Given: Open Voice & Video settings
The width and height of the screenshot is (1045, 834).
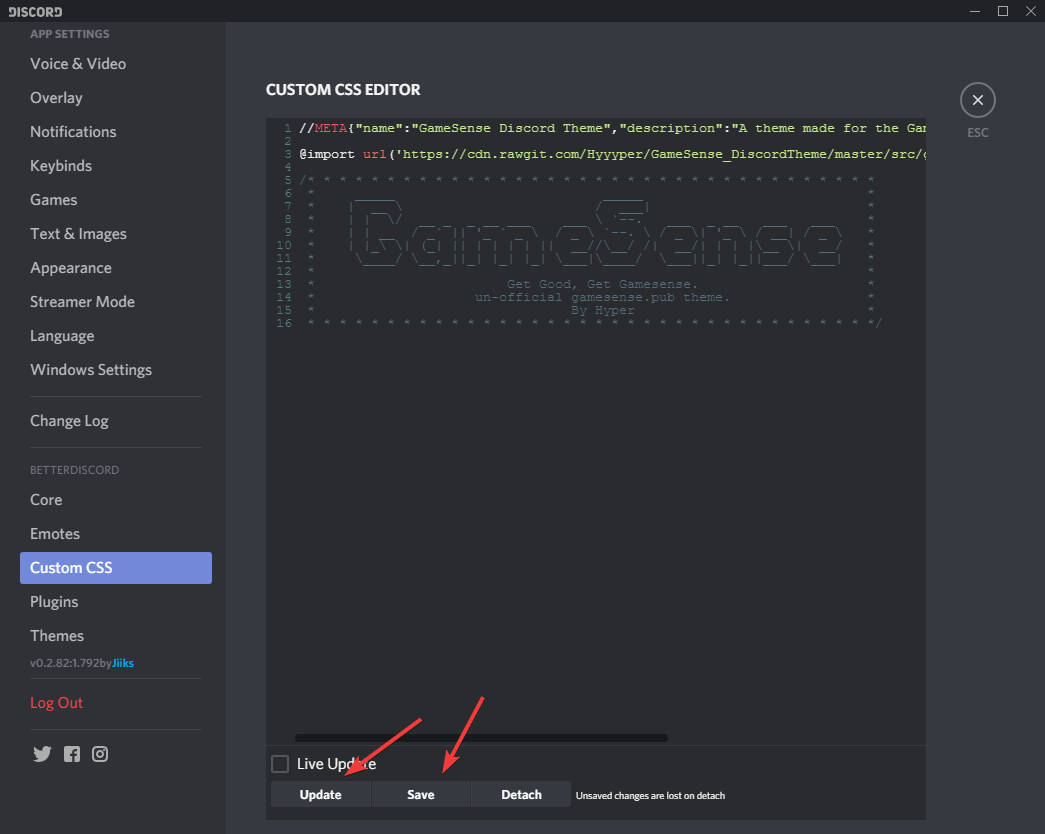Looking at the screenshot, I should 78,64.
